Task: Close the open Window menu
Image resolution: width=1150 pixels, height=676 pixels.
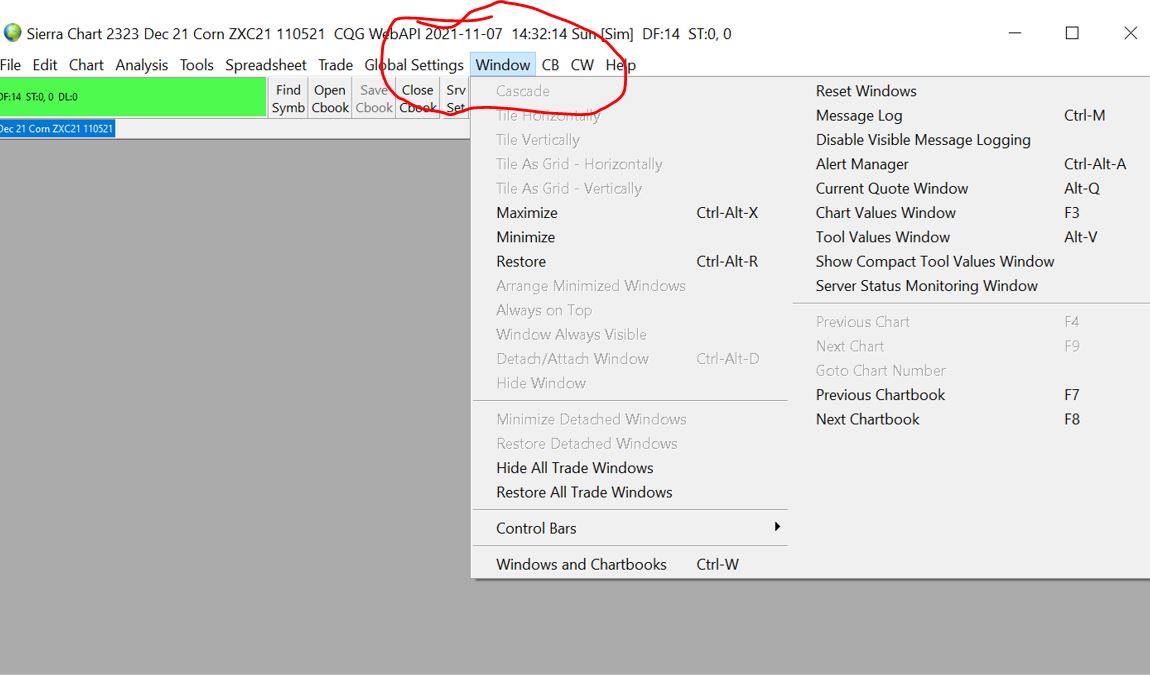Action: point(502,65)
